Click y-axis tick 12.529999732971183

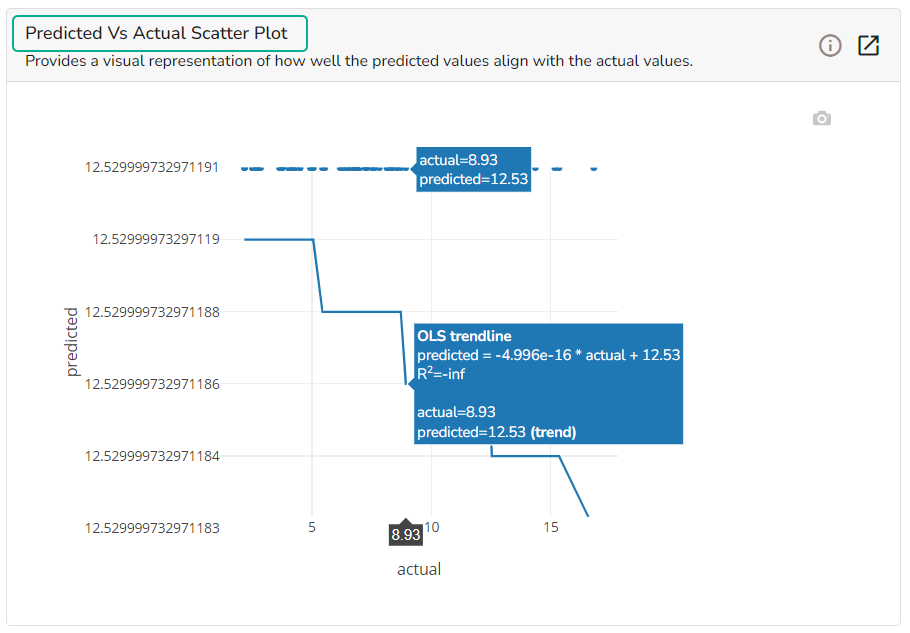(152, 527)
